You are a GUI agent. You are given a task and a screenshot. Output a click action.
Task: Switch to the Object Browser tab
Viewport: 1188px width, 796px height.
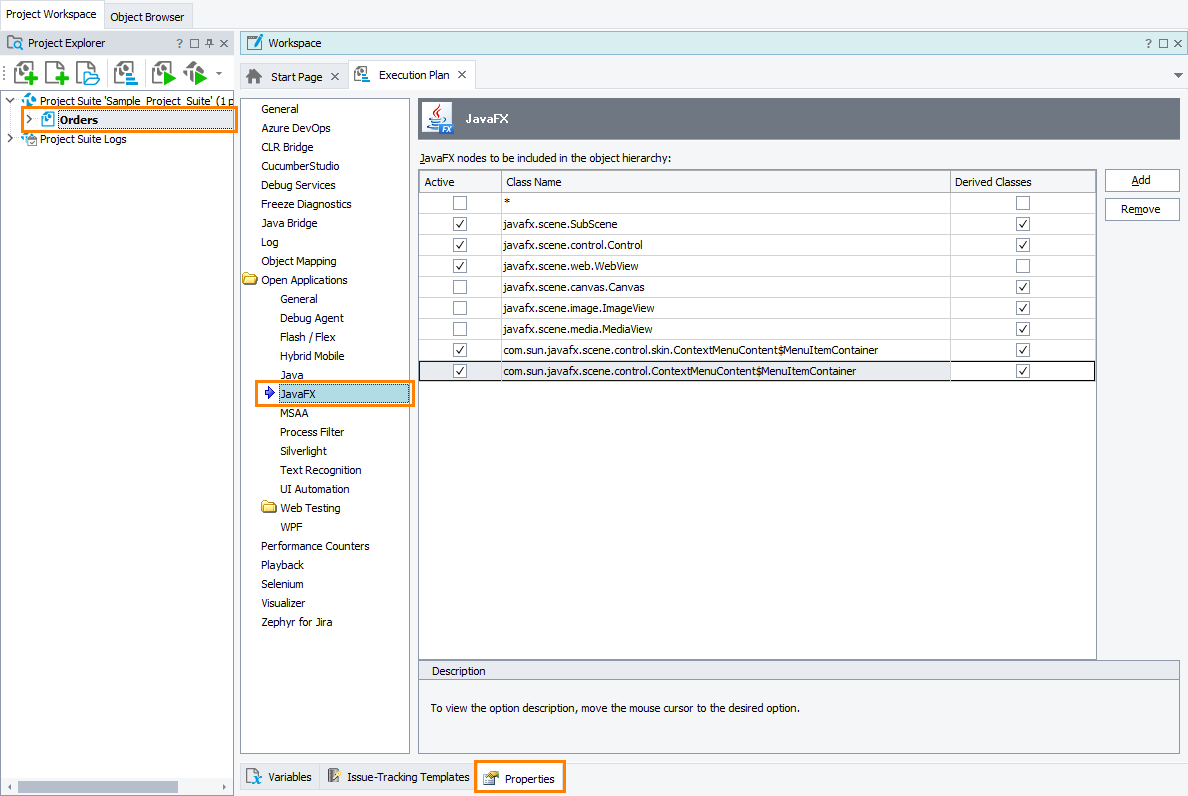147,16
